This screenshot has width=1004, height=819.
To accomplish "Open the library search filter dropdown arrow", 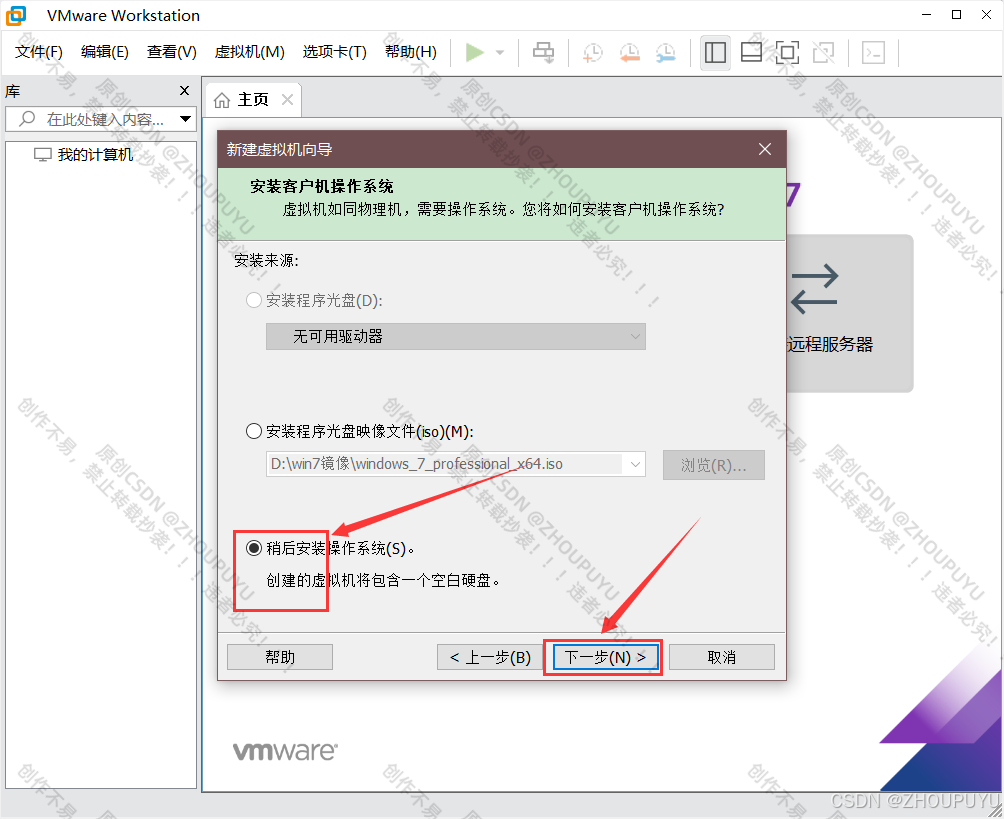I will click(x=185, y=118).
